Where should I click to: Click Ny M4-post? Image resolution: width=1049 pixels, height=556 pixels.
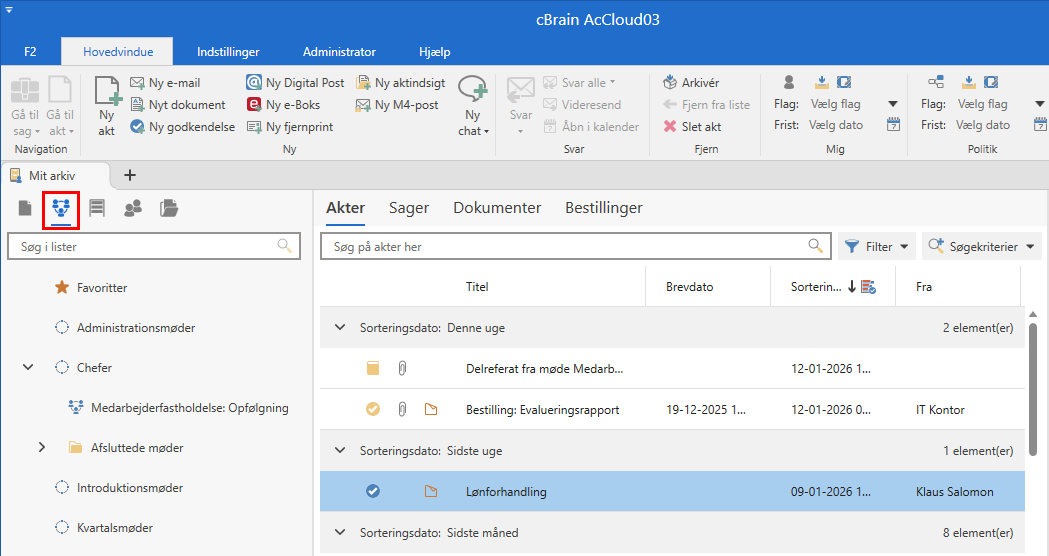click(397, 105)
